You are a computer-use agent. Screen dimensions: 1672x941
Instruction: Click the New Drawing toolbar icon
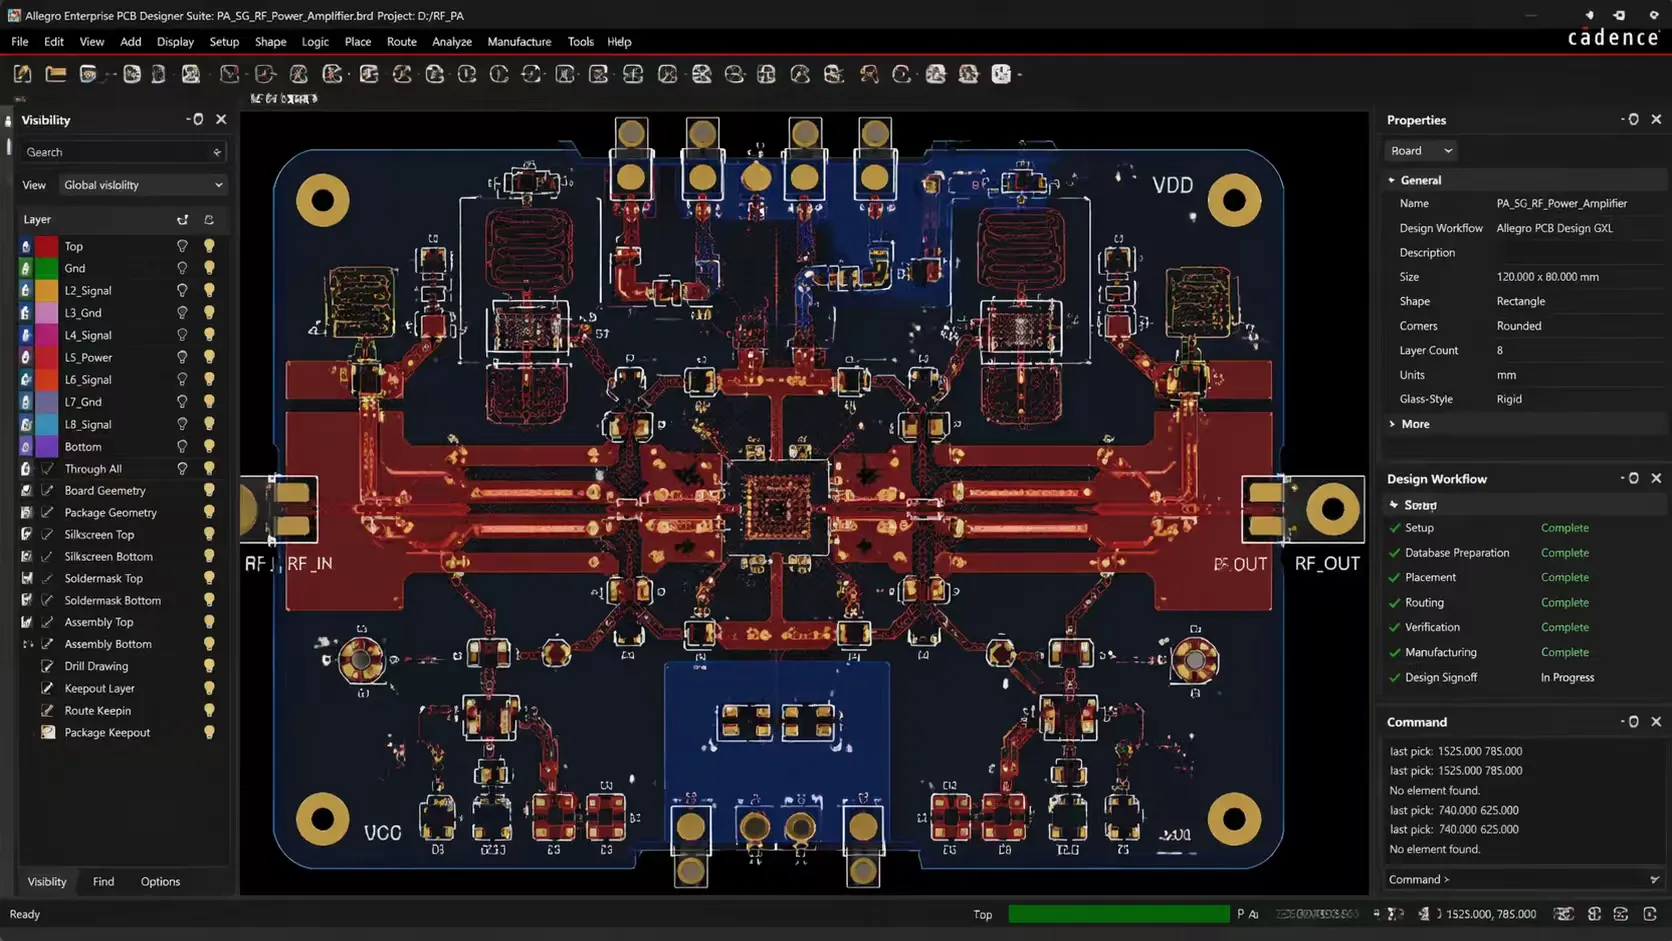point(21,73)
